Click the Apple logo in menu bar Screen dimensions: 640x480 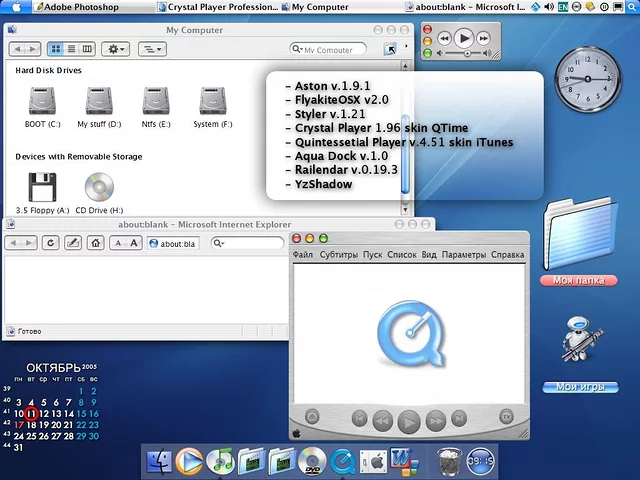(x=16, y=7)
